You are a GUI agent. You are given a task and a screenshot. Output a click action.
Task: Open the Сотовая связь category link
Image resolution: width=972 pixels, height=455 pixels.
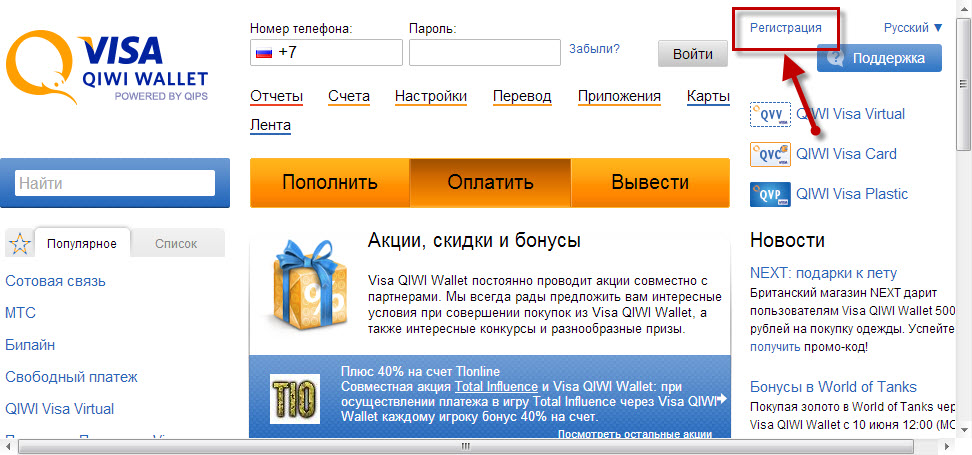55,281
